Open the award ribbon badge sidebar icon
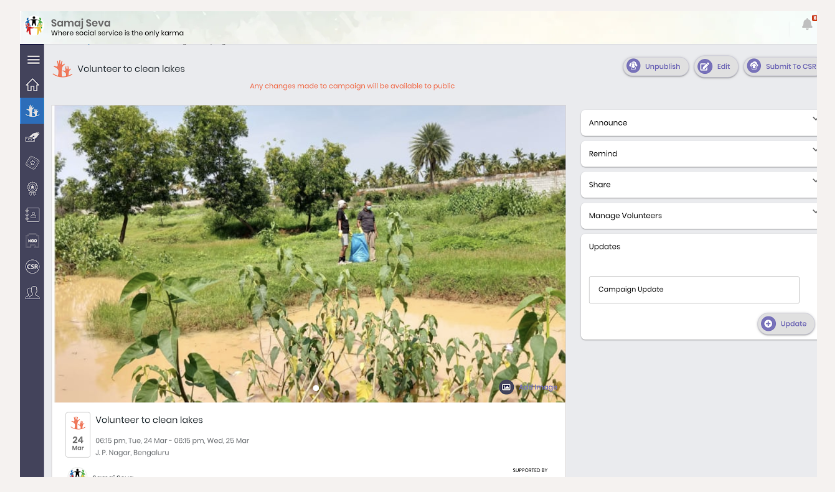Screen dimensions: 835x492 [32, 188]
